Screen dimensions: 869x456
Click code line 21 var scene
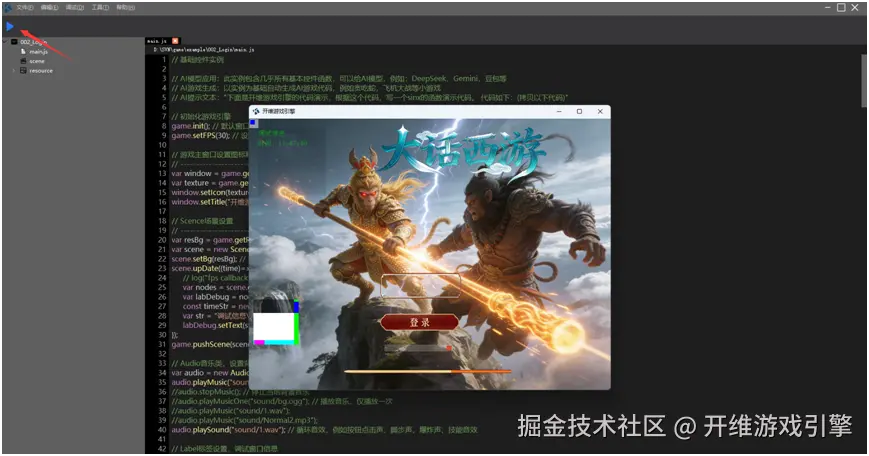click(x=209, y=249)
